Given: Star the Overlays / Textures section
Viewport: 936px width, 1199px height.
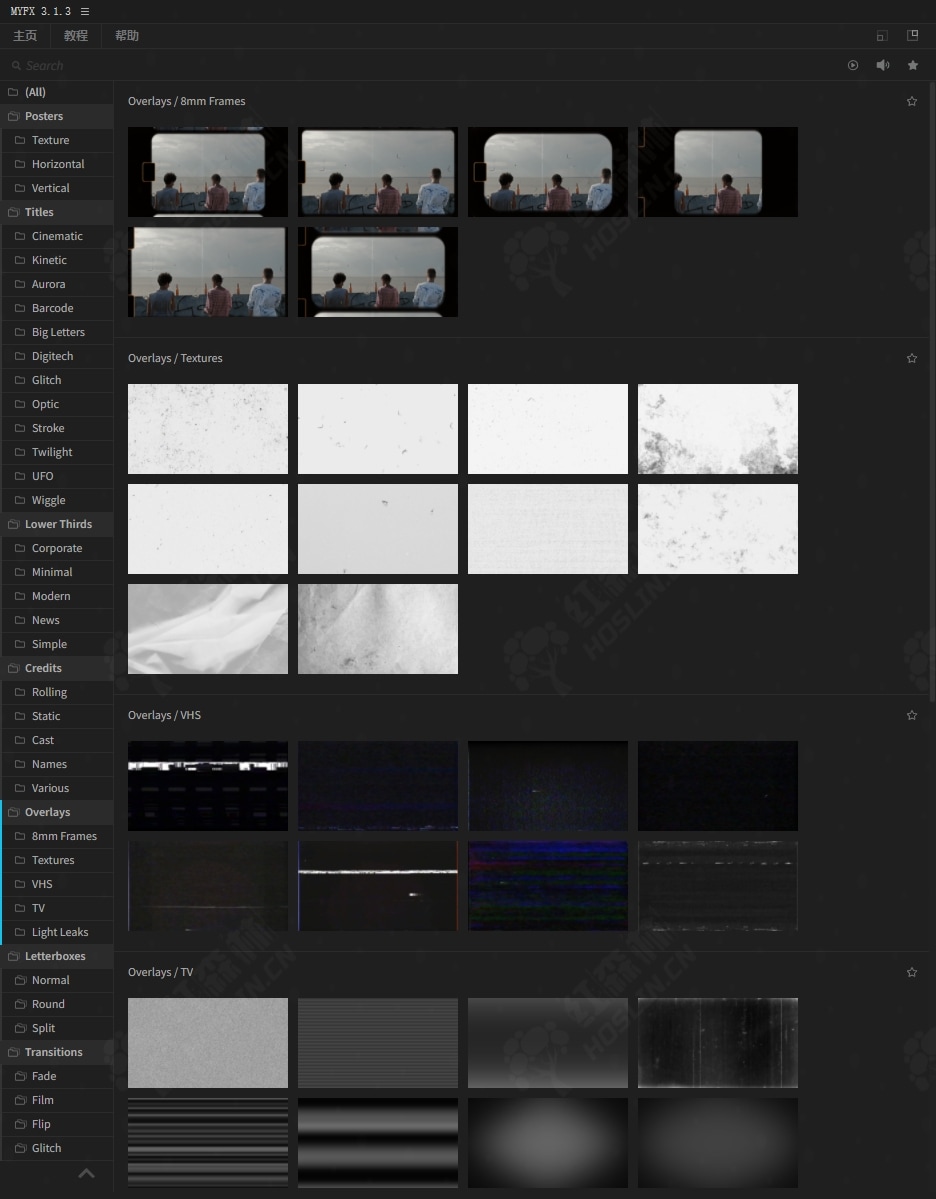Looking at the screenshot, I should [x=911, y=358].
